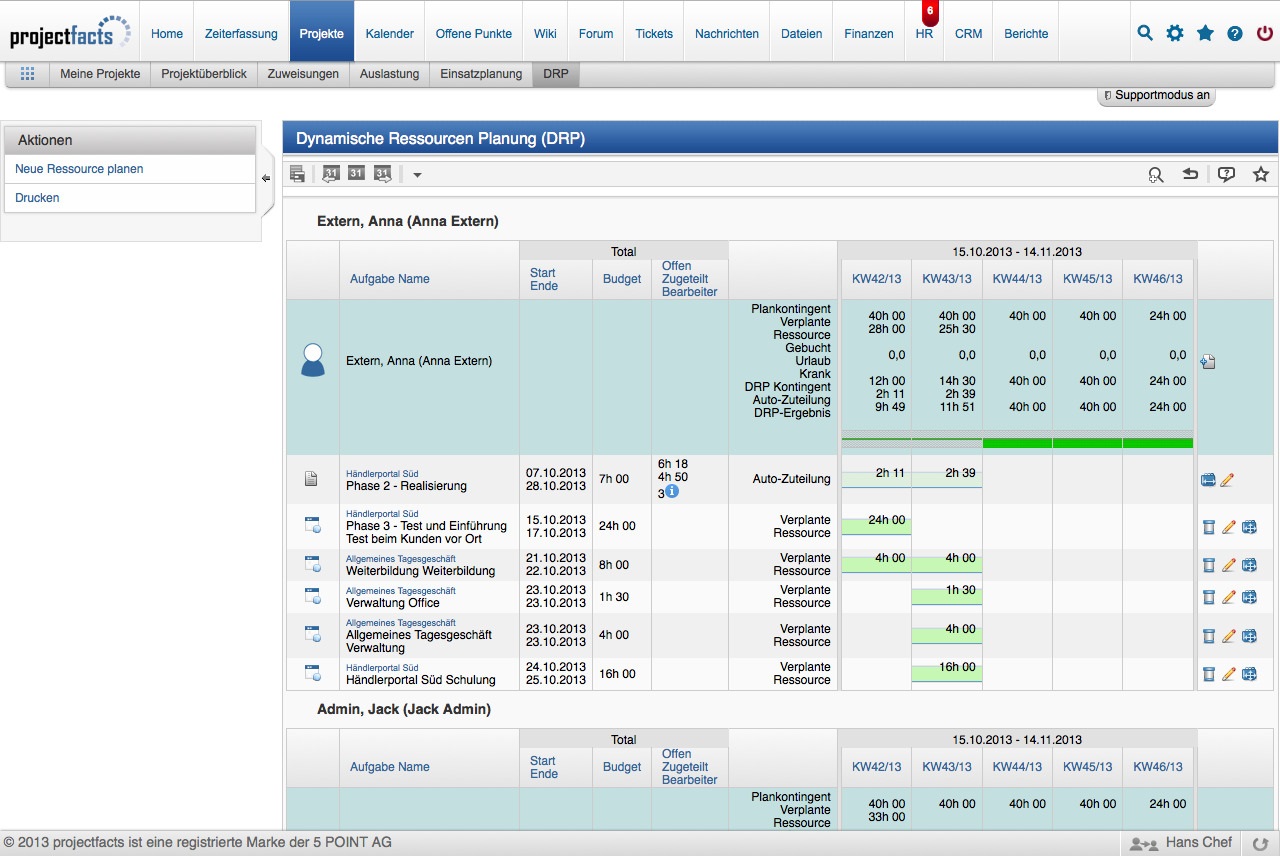Click the document icon of Phase 2 - Realisierung row
The image size is (1280, 856).
[x=311, y=480]
